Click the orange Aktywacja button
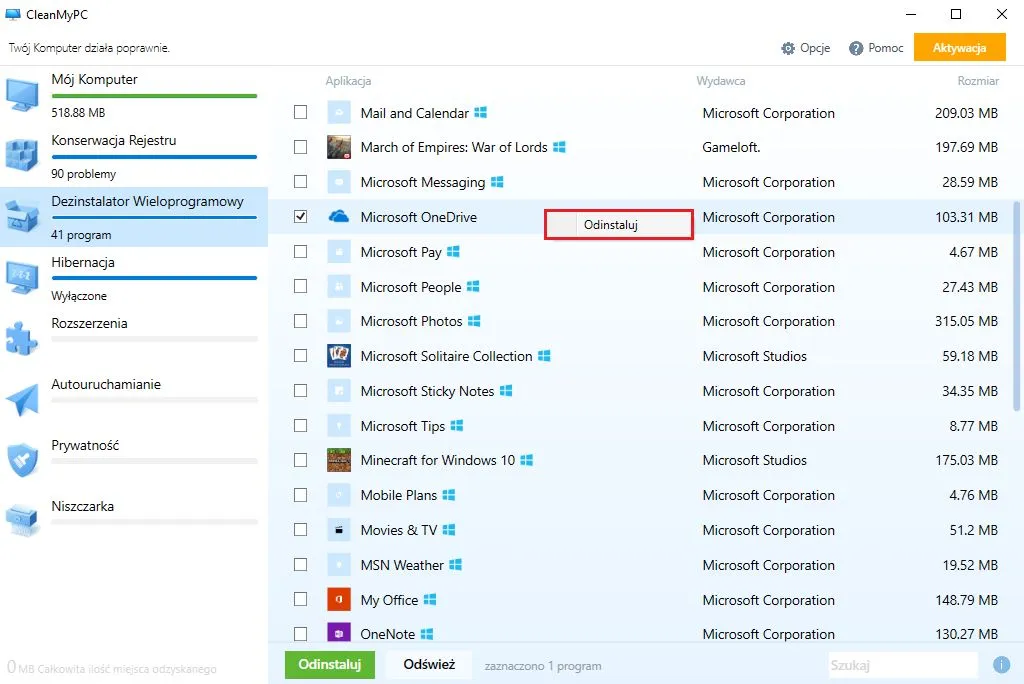This screenshot has width=1024, height=684. [x=959, y=47]
